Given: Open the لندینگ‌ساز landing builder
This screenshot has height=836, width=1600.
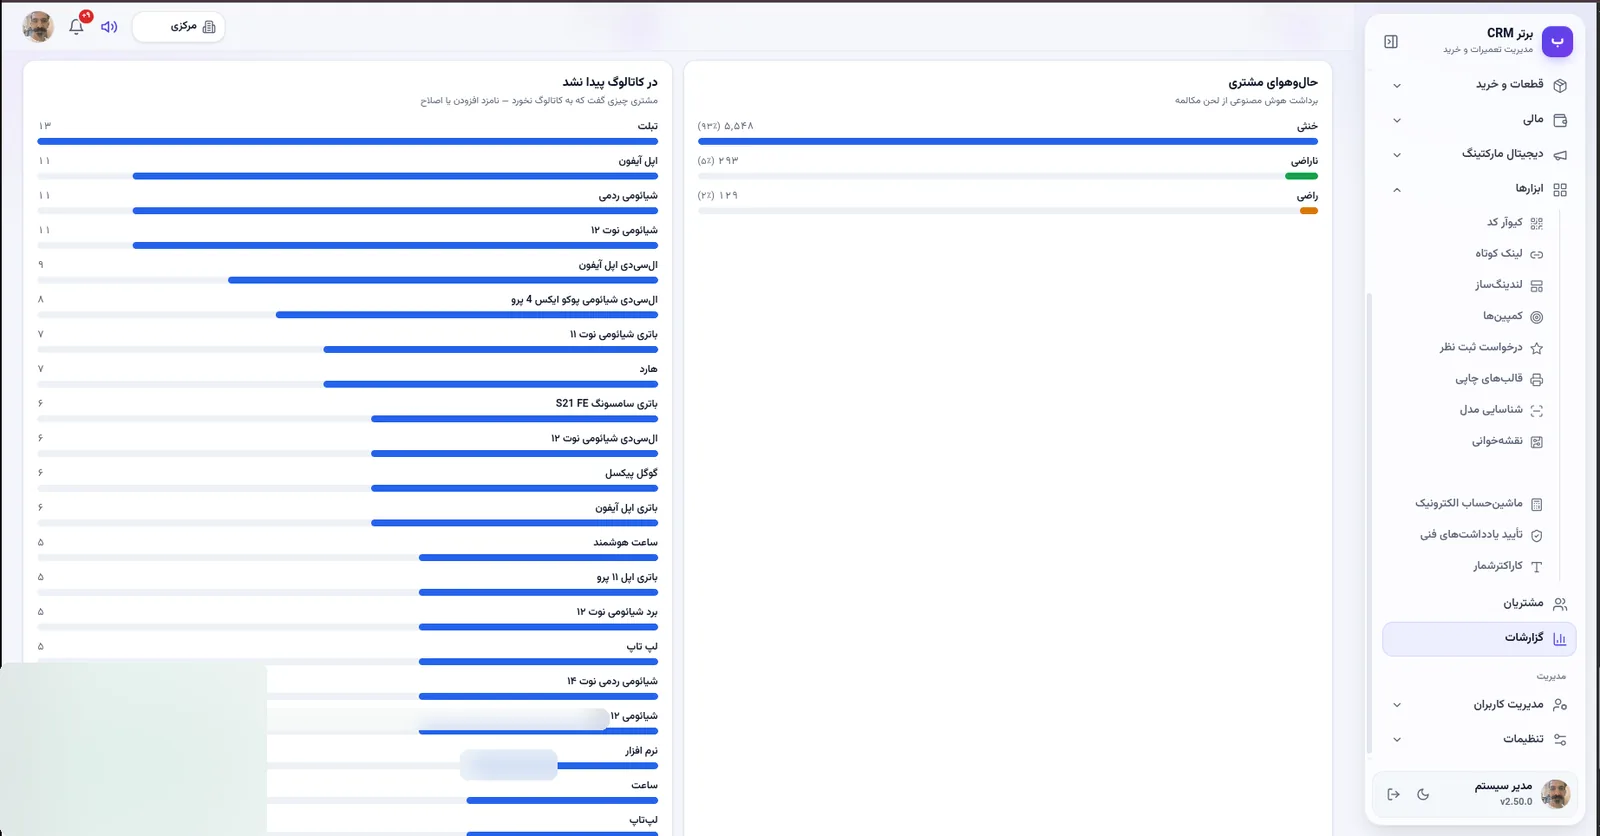Looking at the screenshot, I should tap(1508, 285).
